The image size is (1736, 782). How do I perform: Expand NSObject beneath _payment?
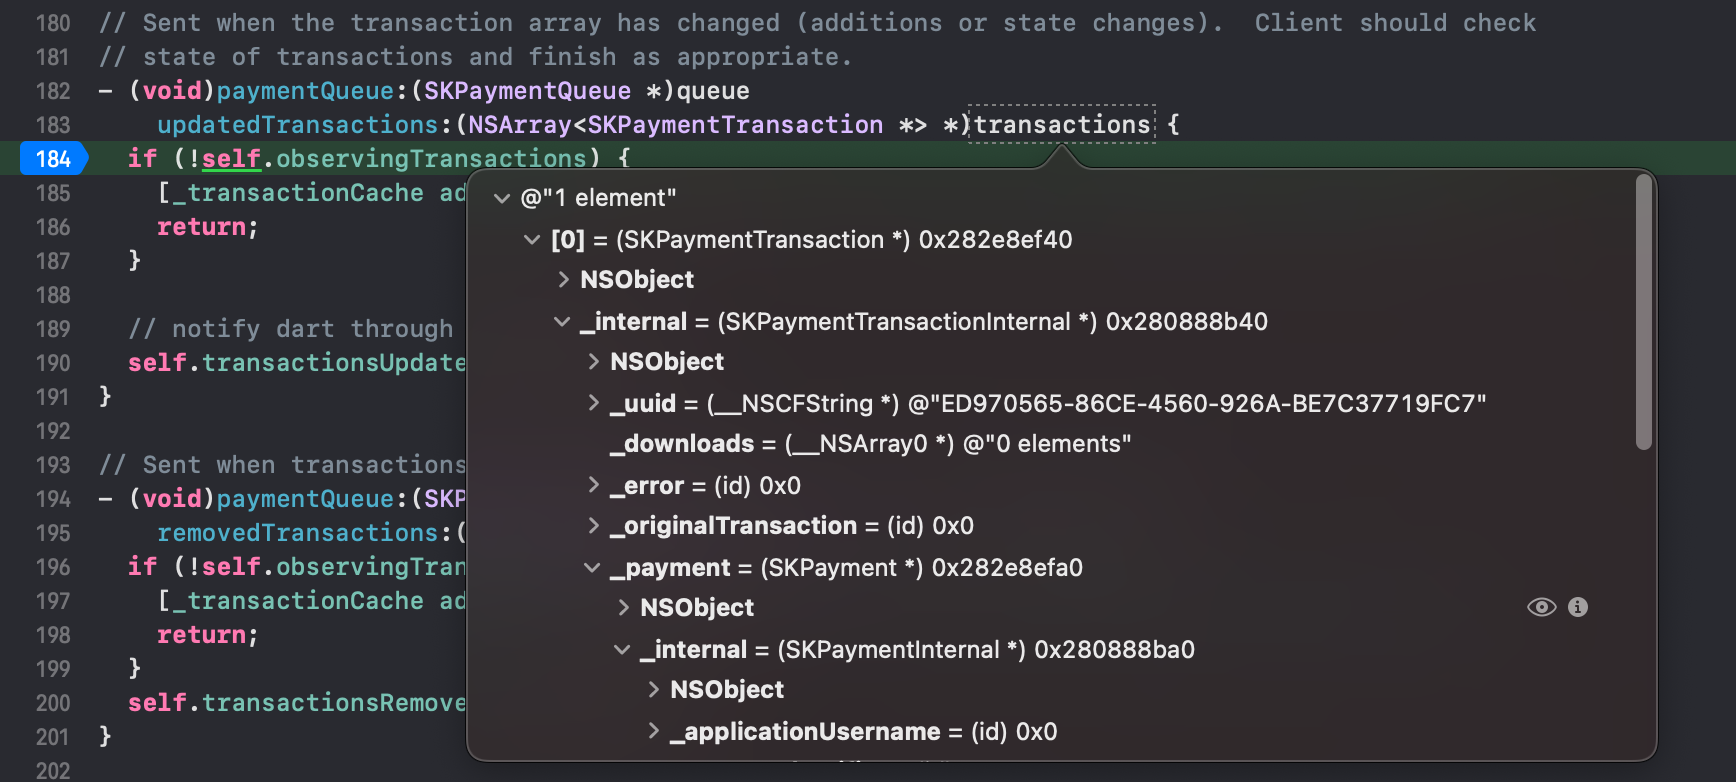[625, 607]
